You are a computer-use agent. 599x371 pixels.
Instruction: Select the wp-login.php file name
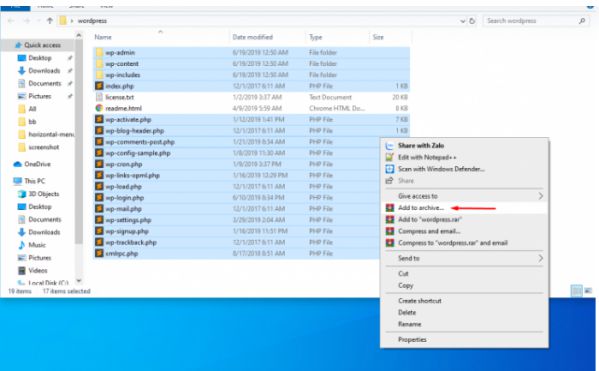(x=125, y=198)
